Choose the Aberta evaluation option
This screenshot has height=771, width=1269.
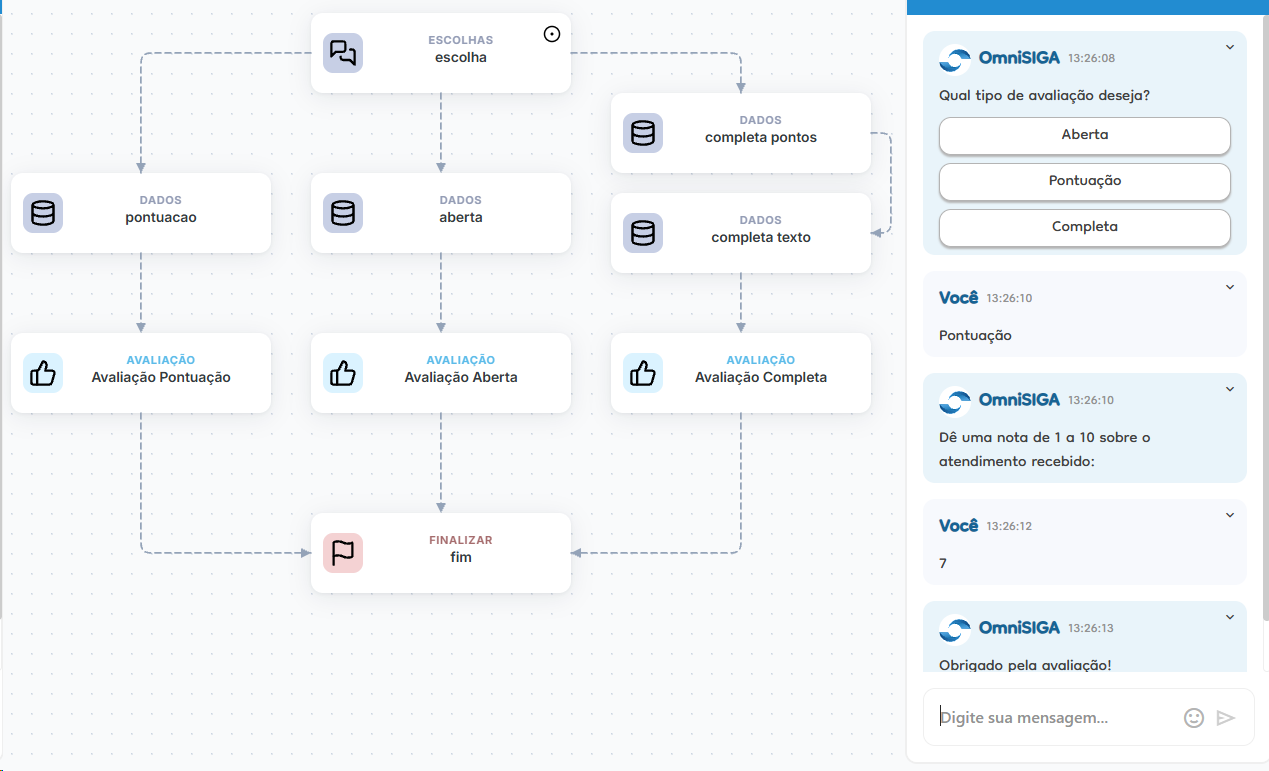1085,135
